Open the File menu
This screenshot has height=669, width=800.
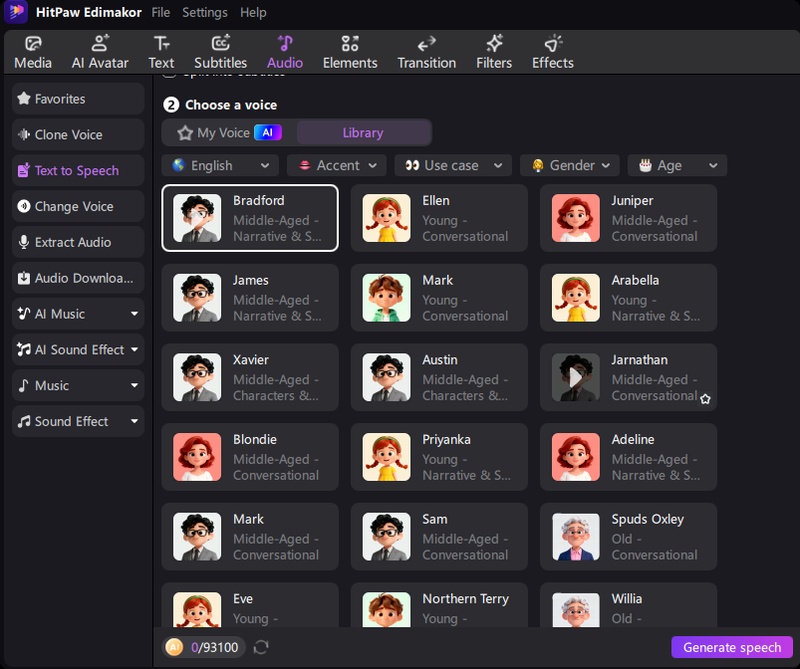pyautogui.click(x=161, y=12)
